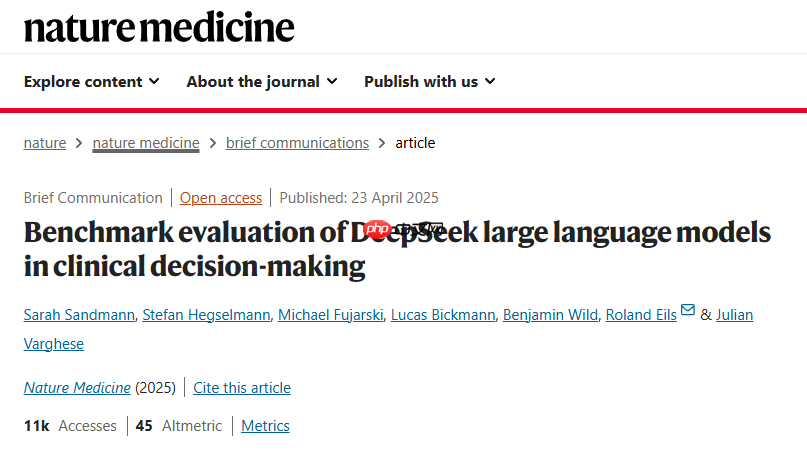The image size is (807, 459).
Task: Open author Benjamin Wild's details
Action: (550, 315)
